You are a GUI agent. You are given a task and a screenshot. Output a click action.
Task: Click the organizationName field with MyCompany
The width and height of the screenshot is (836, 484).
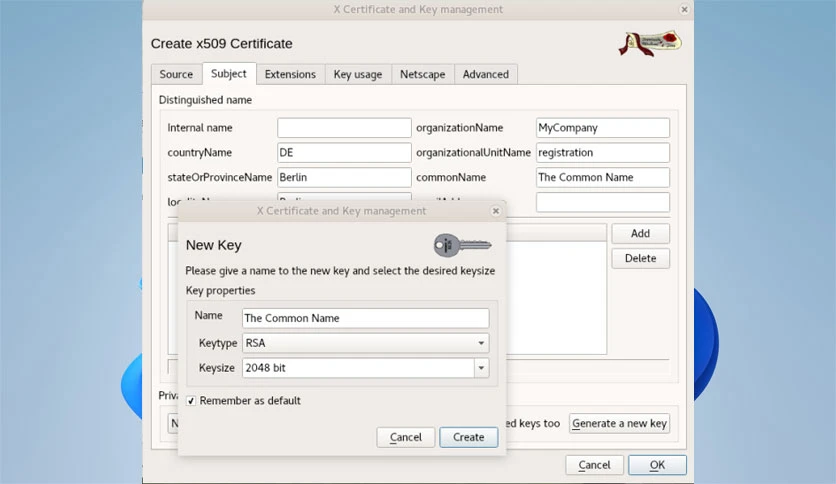click(602, 128)
